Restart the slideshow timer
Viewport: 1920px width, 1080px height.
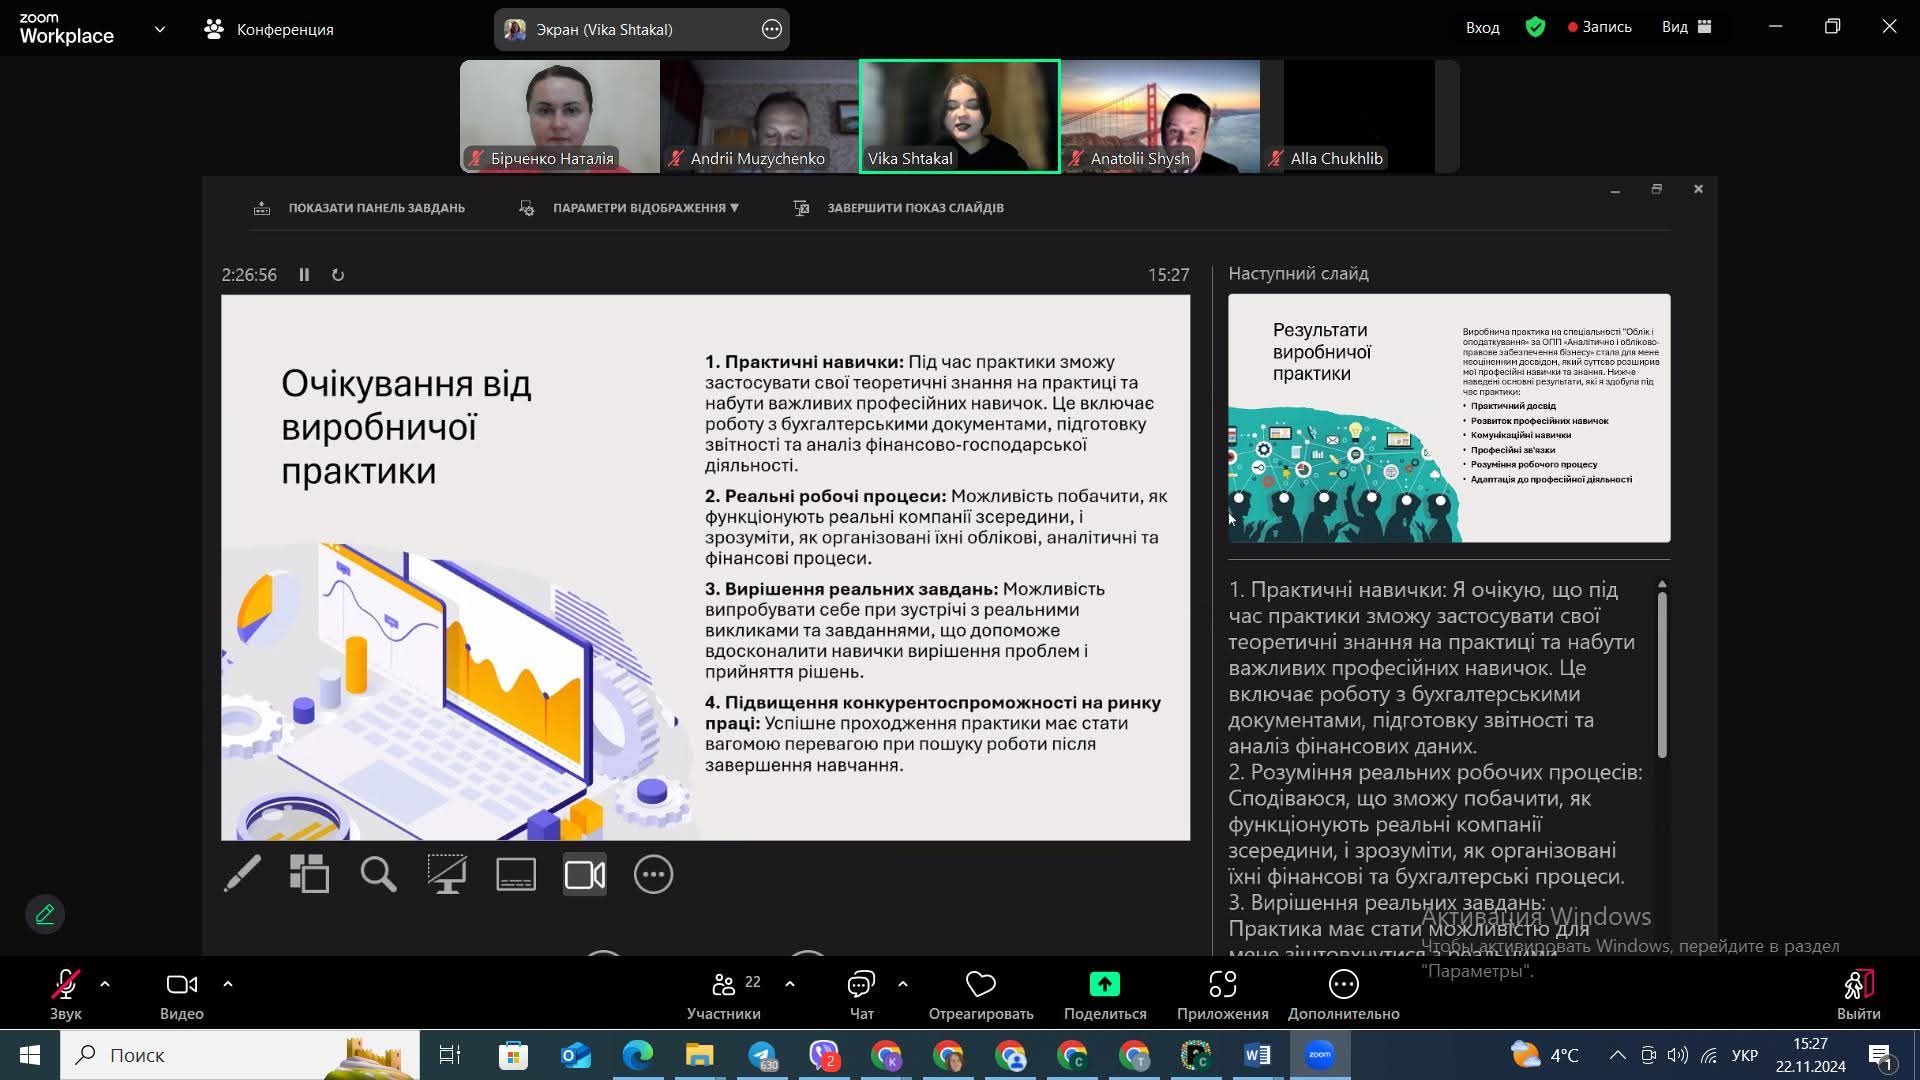[x=338, y=275]
